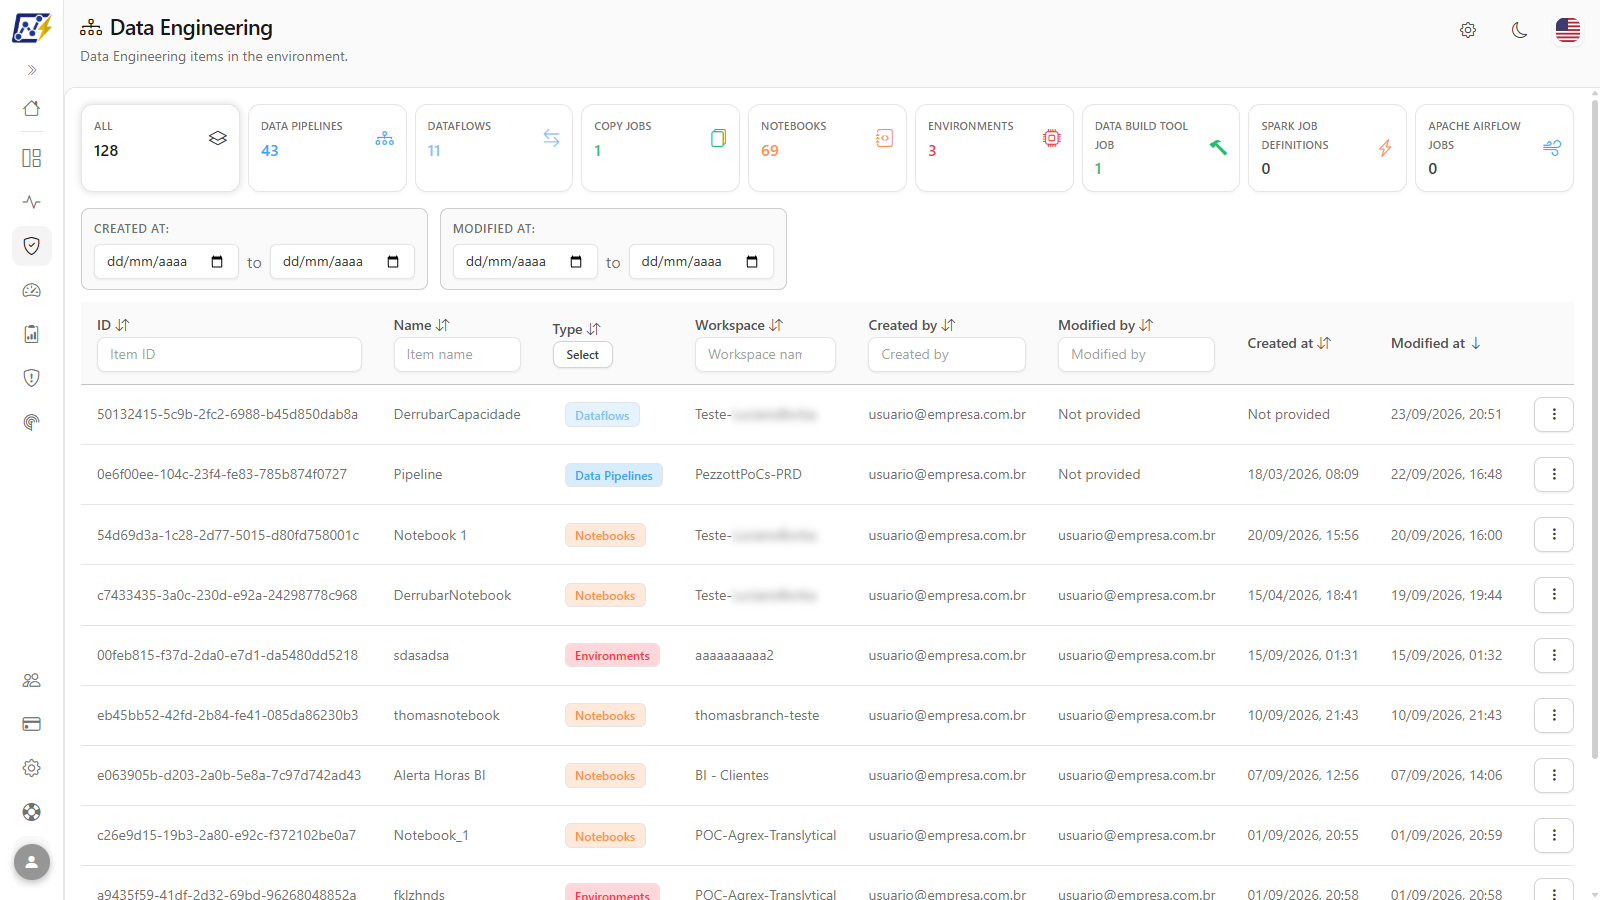Click the Data Pipelines tag in Pipeline row
The image size is (1600, 900).
tap(614, 475)
